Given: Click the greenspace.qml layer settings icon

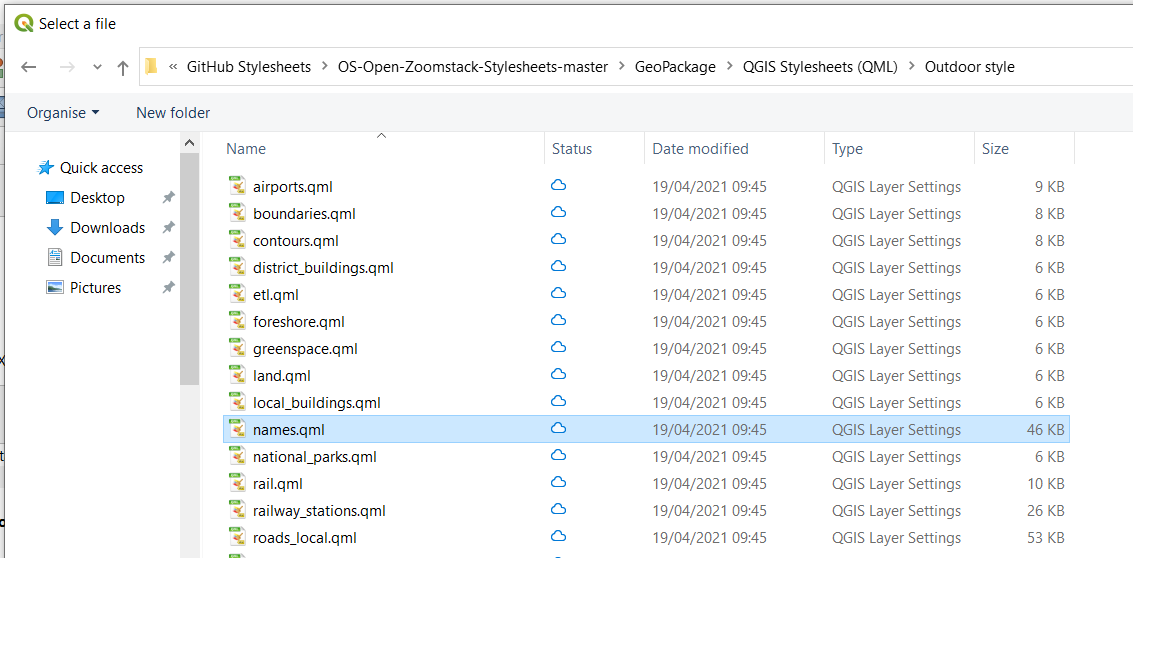Looking at the screenshot, I should (237, 348).
